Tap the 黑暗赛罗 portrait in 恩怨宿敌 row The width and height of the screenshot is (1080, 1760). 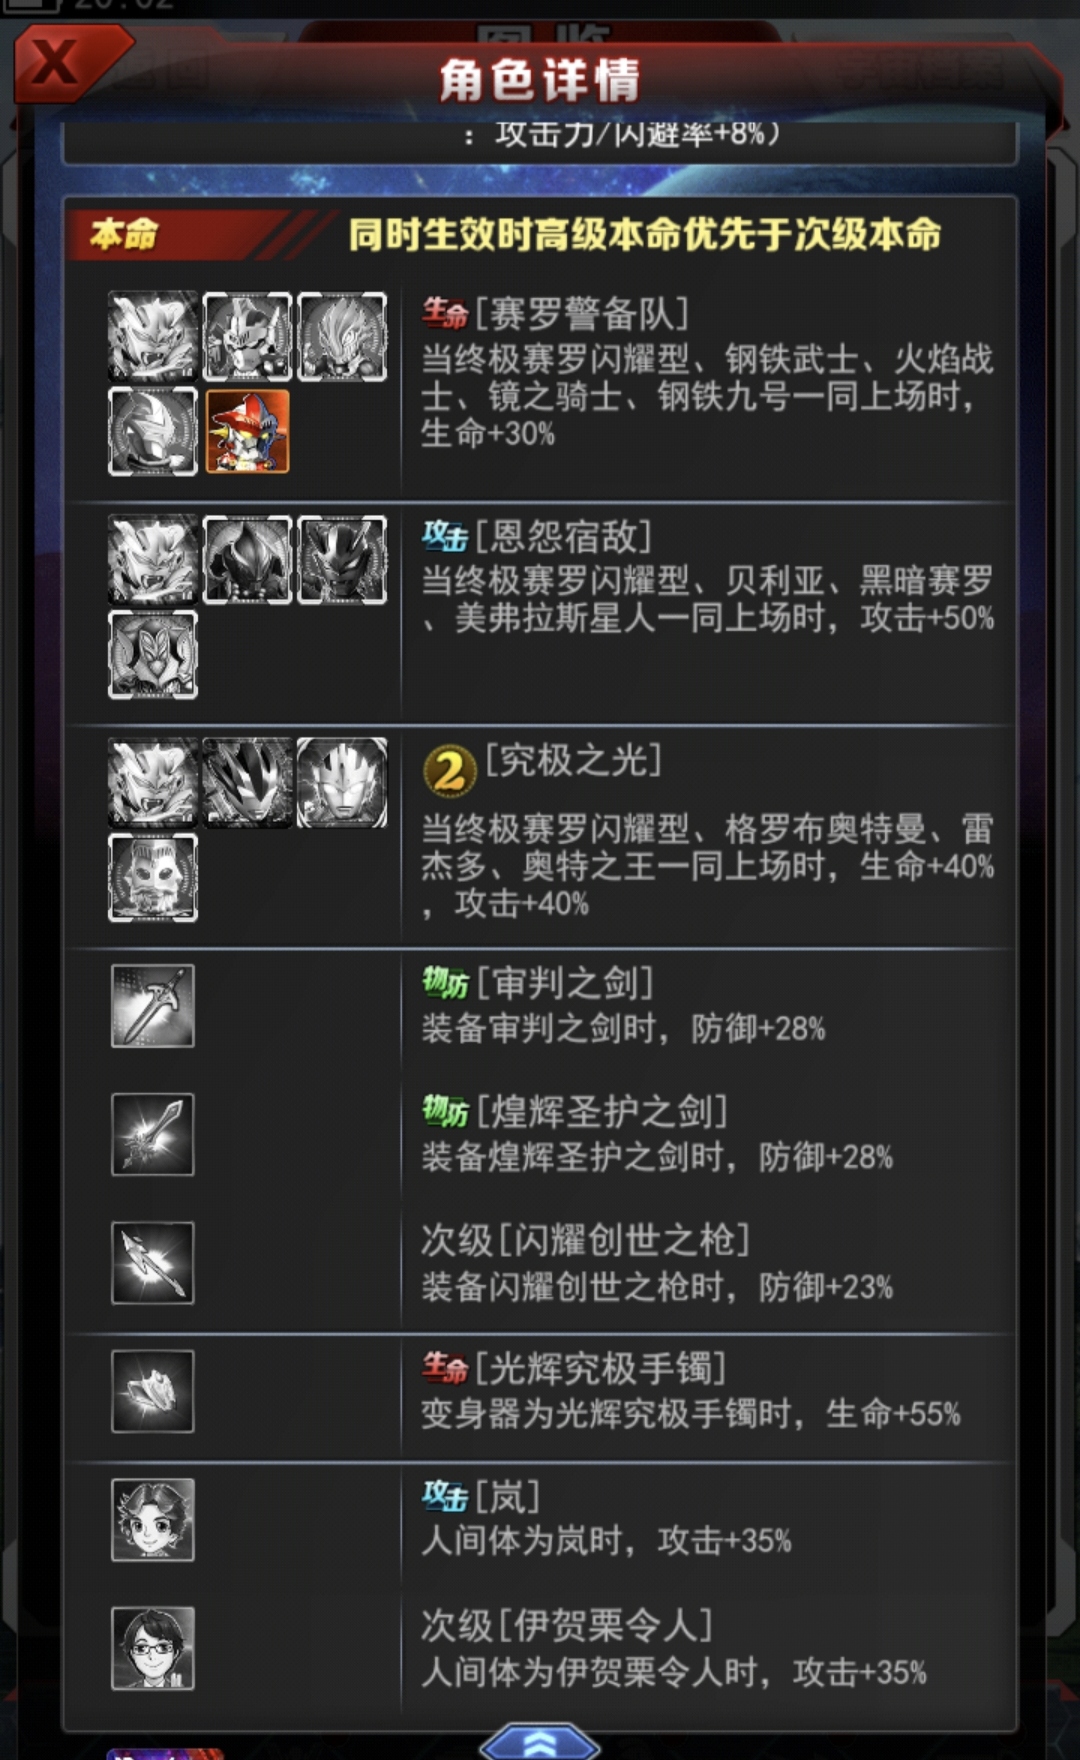(x=342, y=560)
